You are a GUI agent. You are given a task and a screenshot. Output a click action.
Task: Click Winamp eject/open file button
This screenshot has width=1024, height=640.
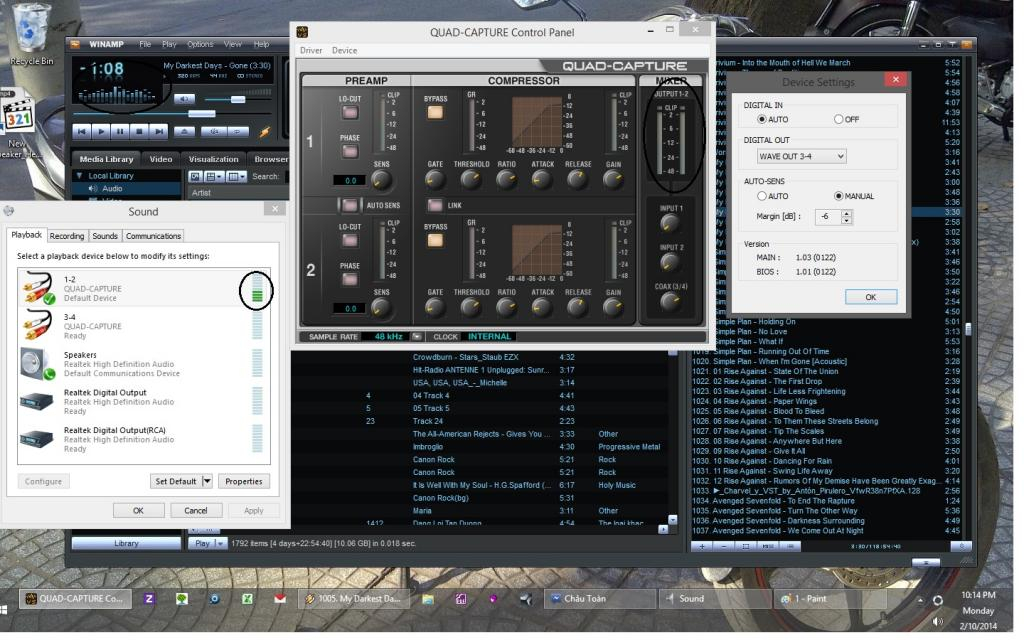184,131
